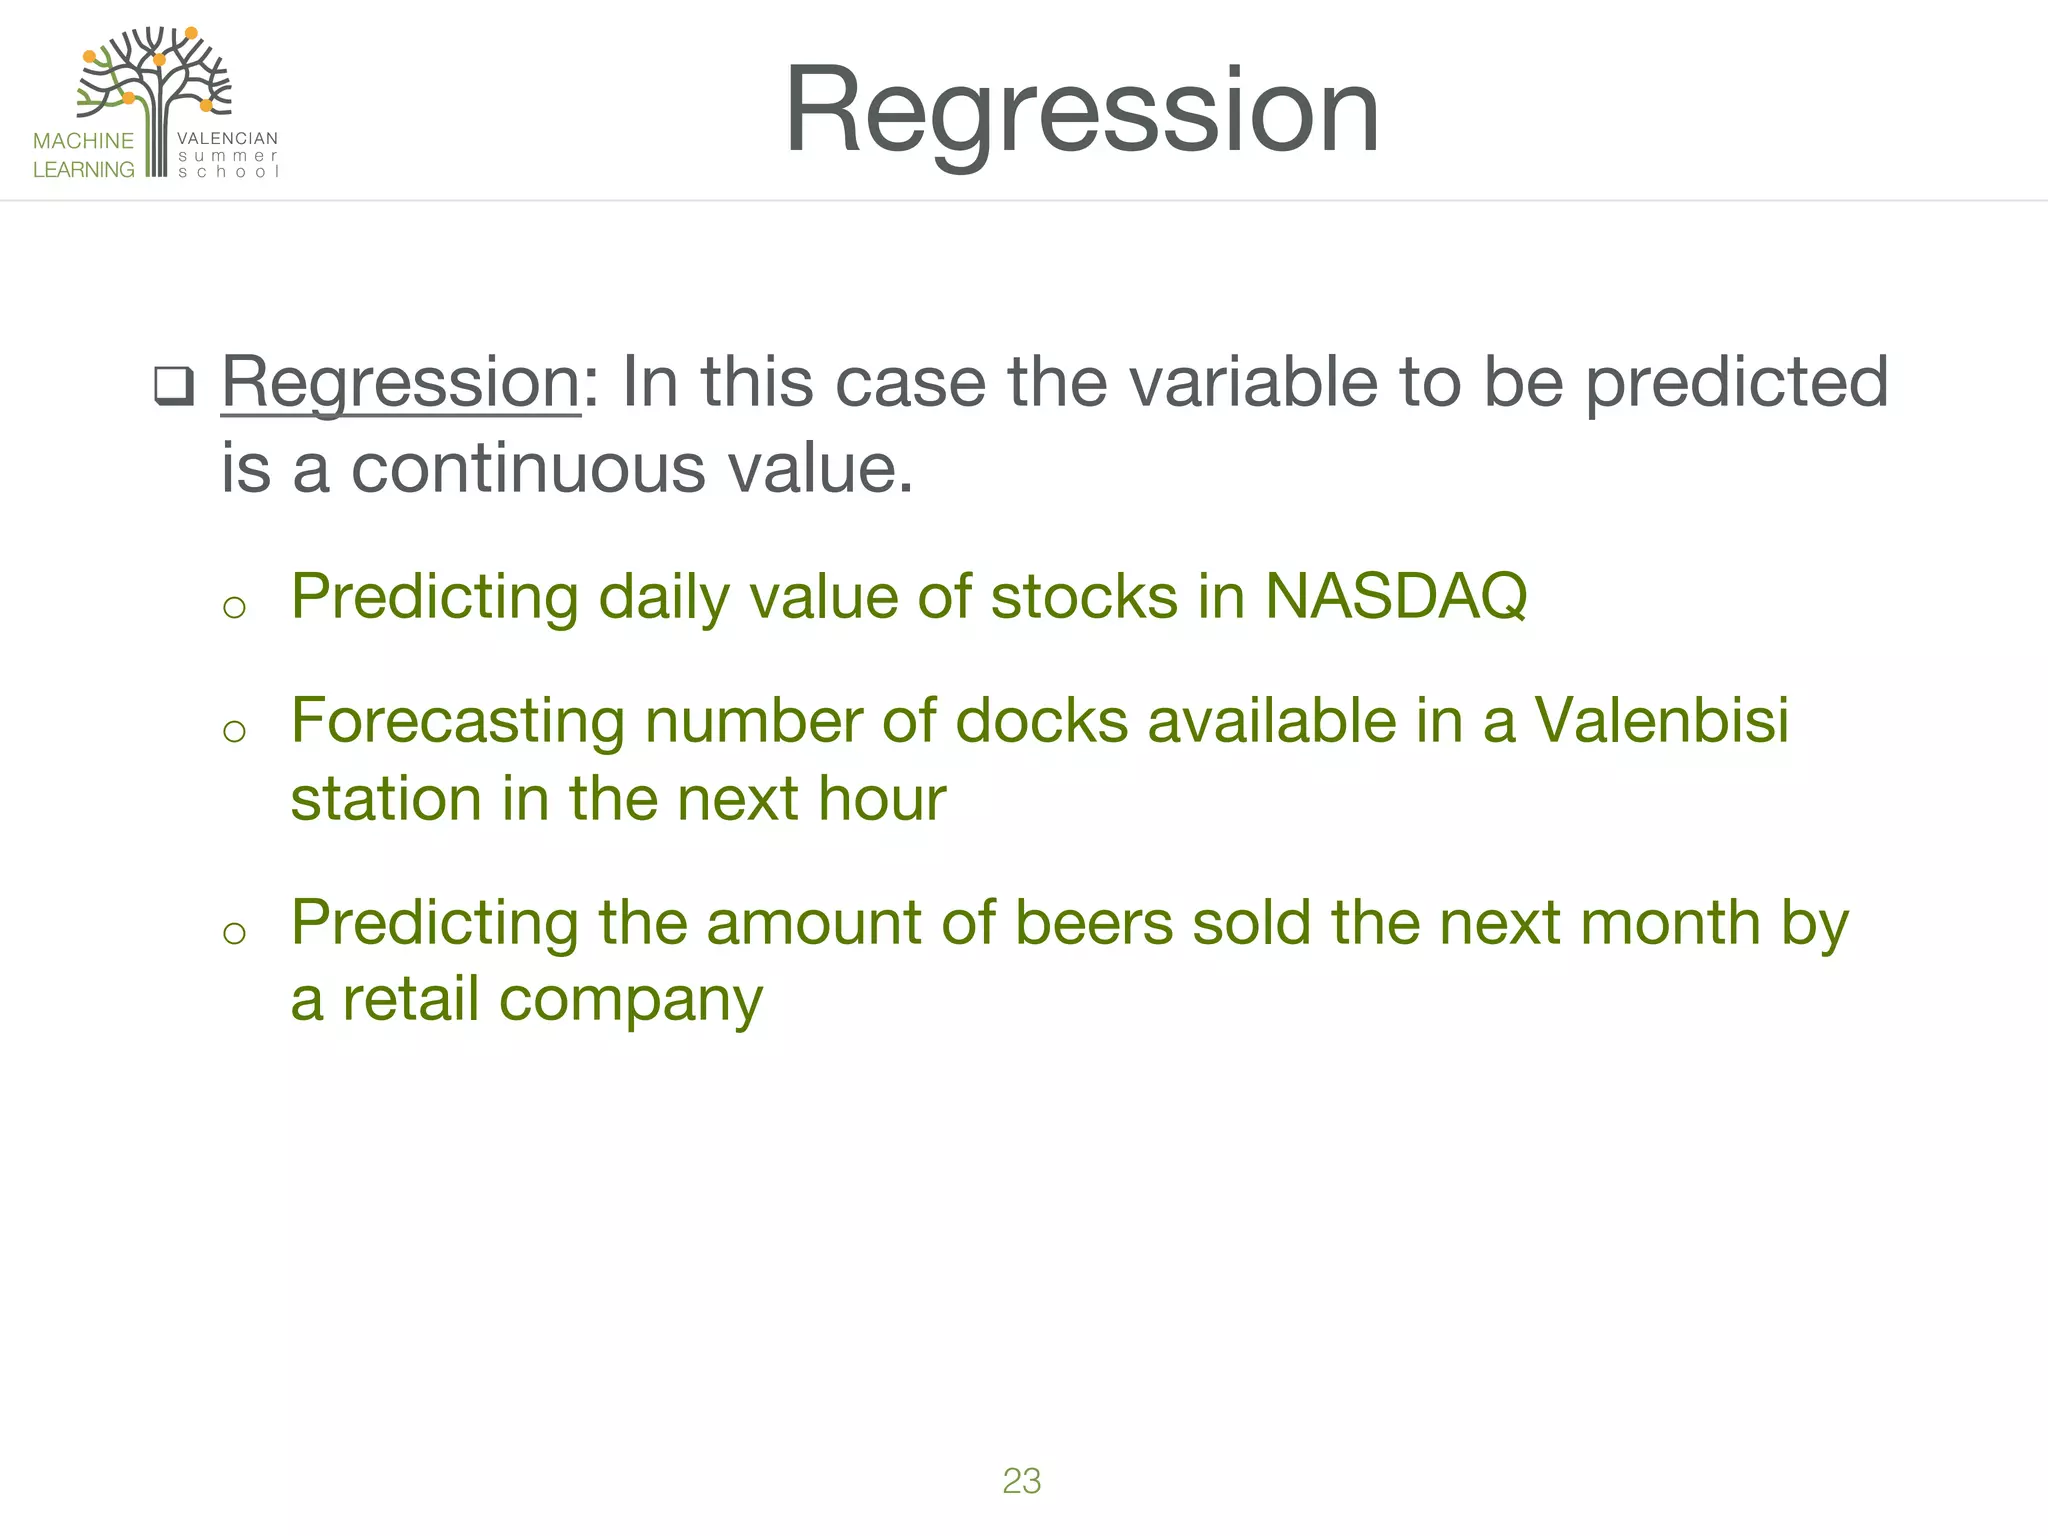Viewport: 2048px width, 1536px height.
Task: Click the underlined Regression word
Action: click(x=401, y=383)
